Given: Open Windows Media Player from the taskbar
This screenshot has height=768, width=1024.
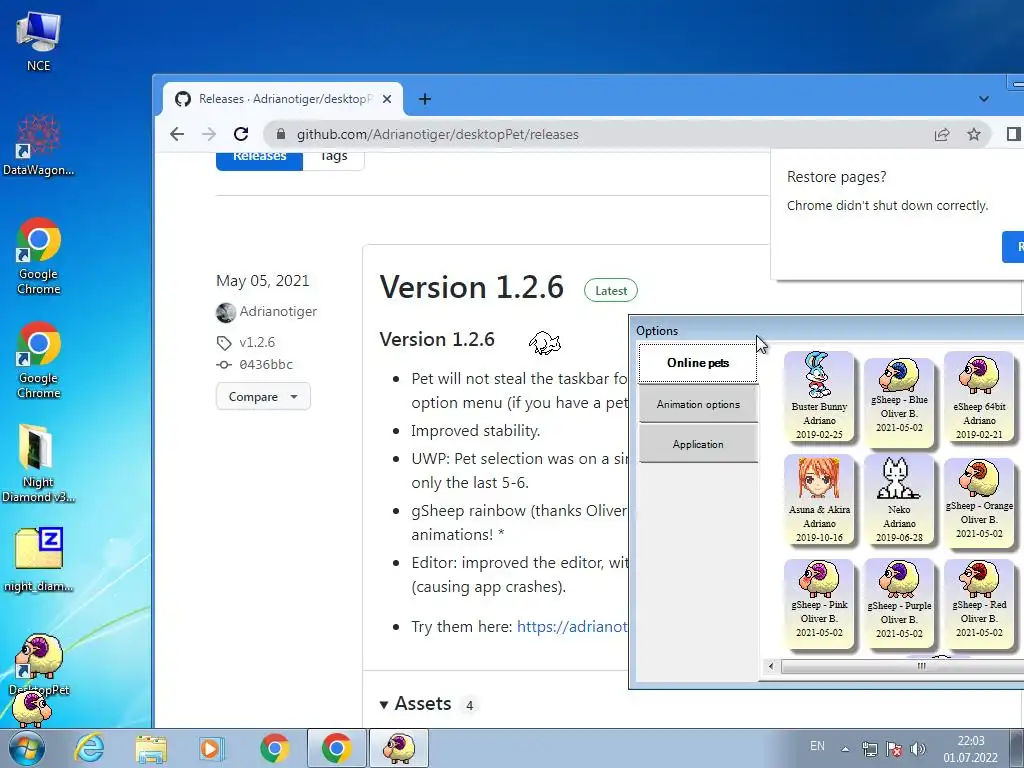Looking at the screenshot, I should pyautogui.click(x=212, y=748).
